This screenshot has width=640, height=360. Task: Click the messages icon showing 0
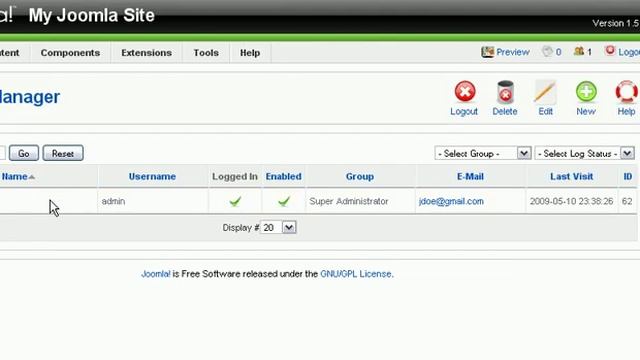pos(547,51)
